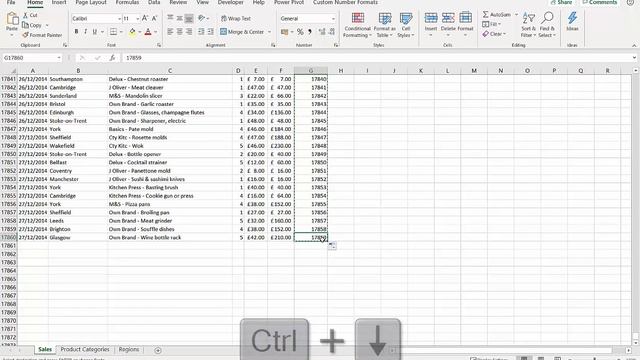Open Format as Table gallery

point(384,25)
